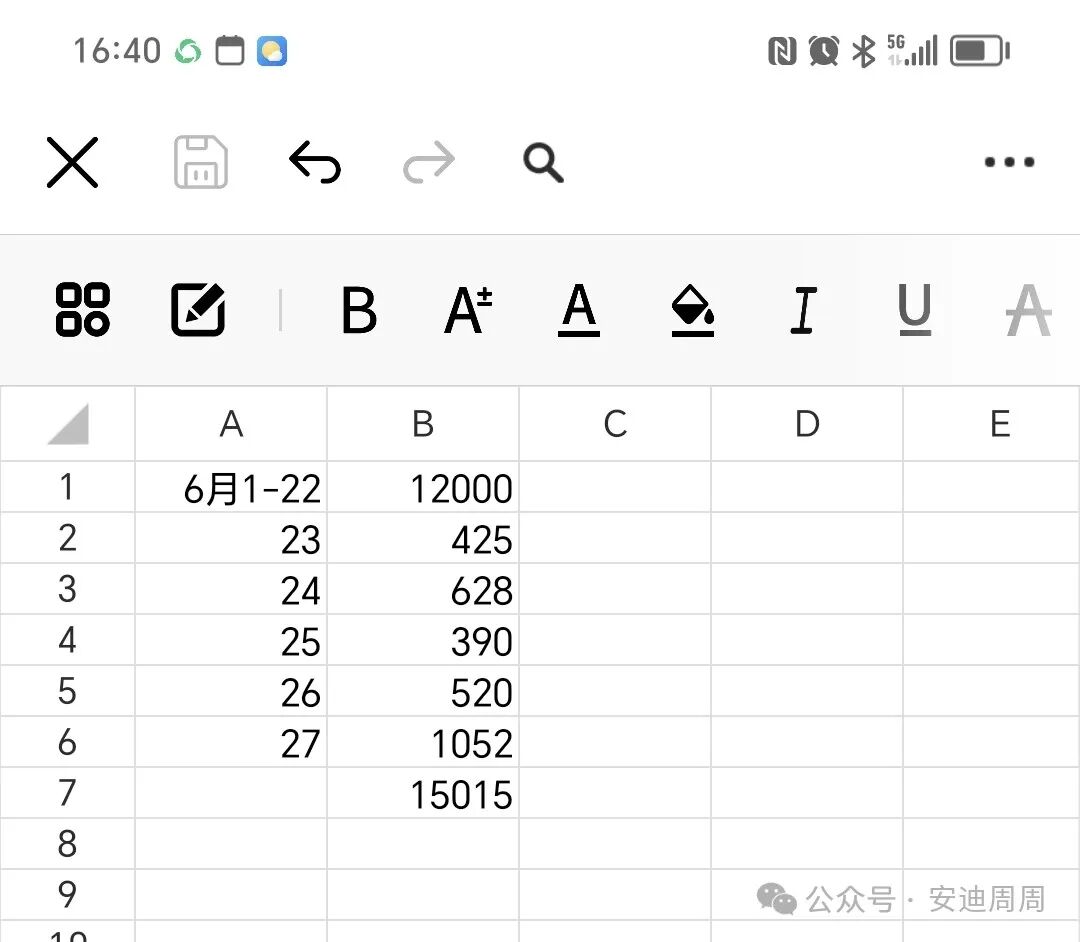Viewport: 1080px width, 942px height.
Task: Select cell with value 1052
Action: click(x=423, y=742)
